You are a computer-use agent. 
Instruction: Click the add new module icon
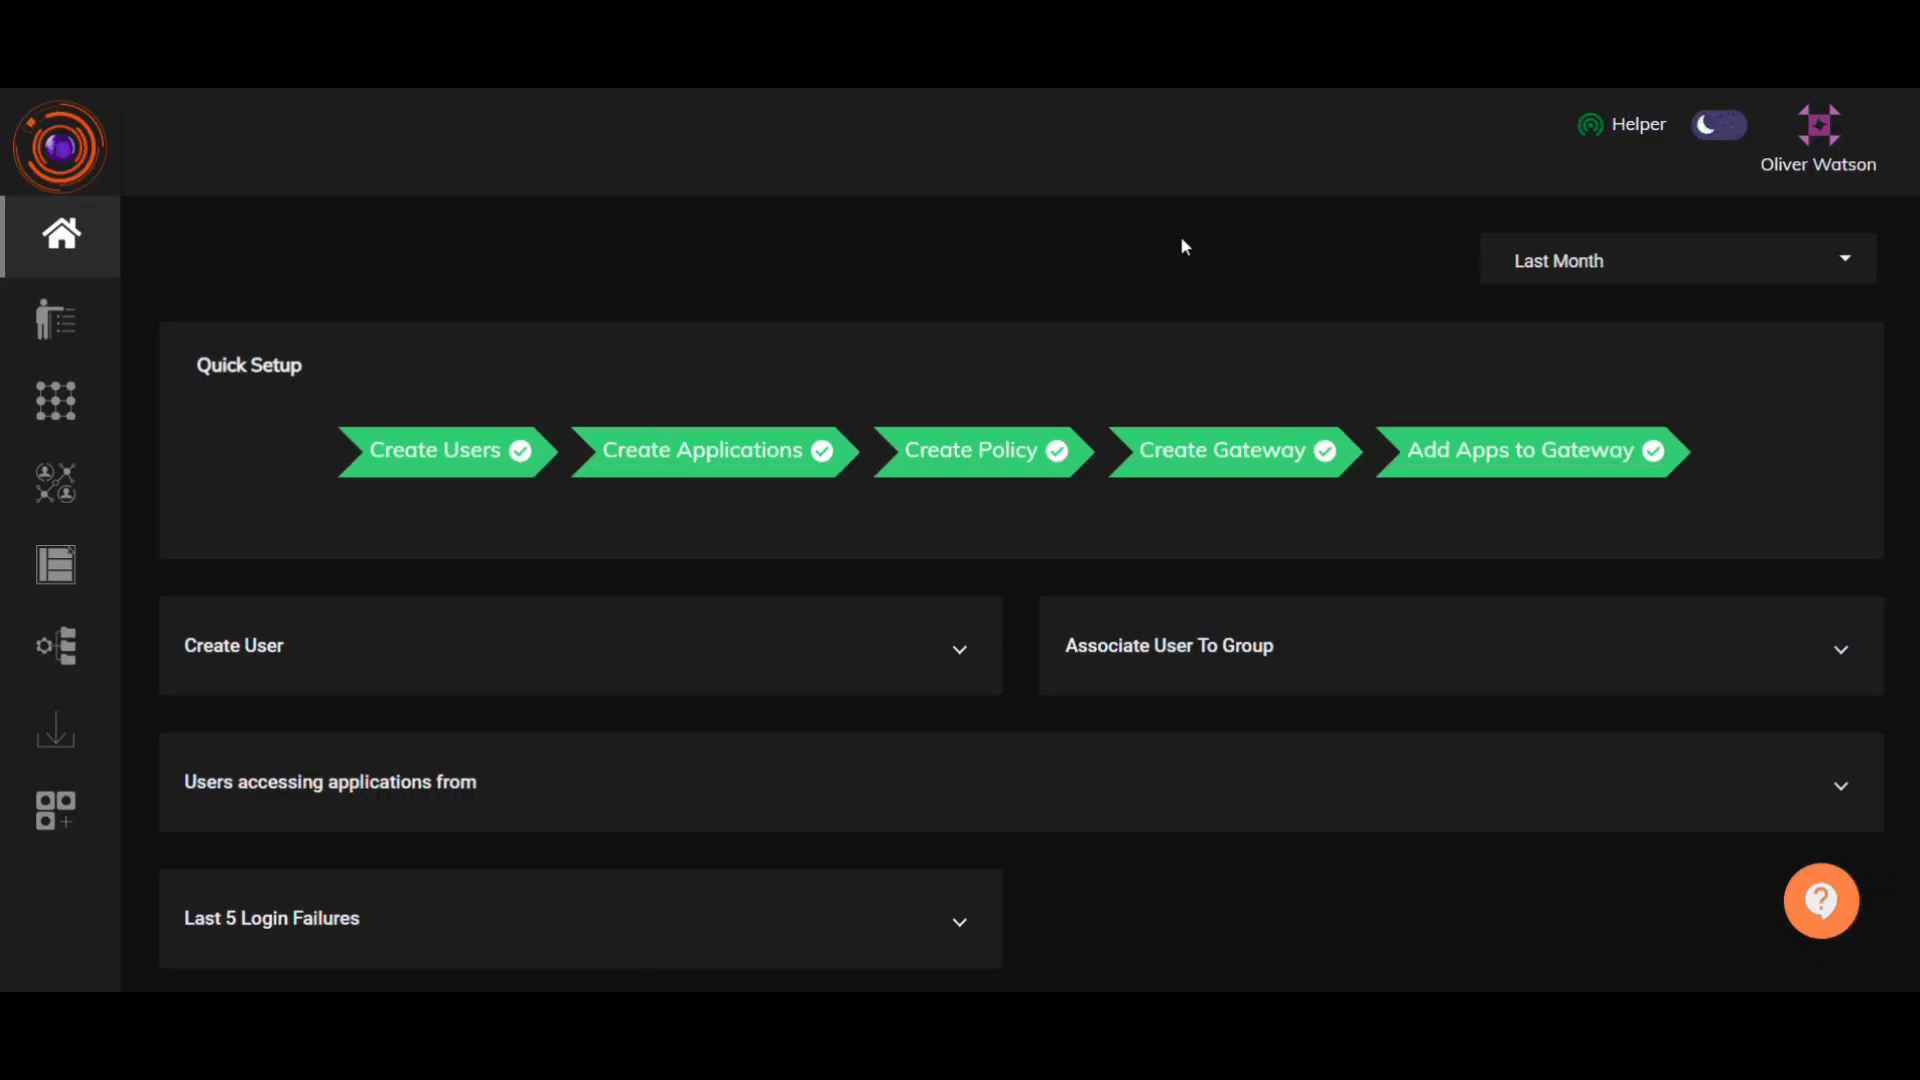(55, 808)
